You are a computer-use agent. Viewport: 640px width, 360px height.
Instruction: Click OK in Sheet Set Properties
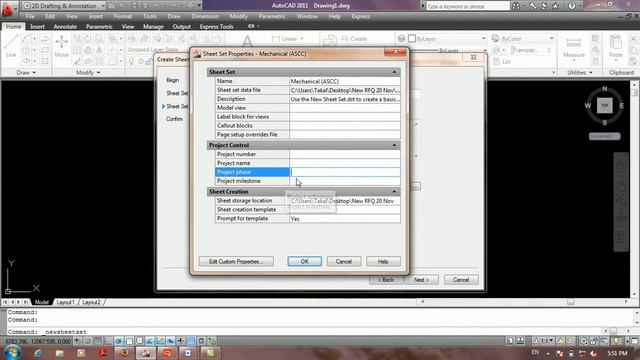pos(304,262)
